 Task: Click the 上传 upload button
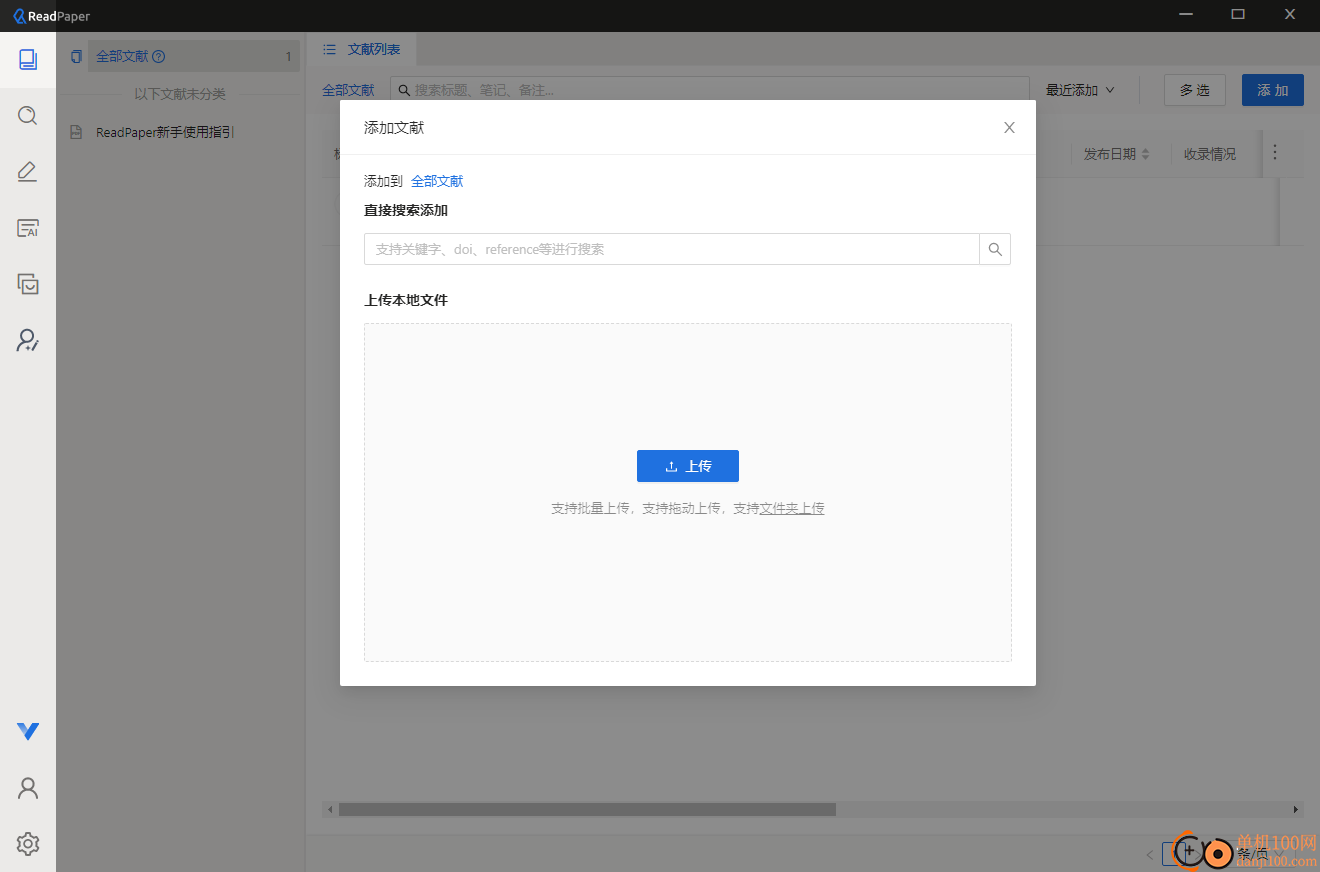click(x=688, y=466)
